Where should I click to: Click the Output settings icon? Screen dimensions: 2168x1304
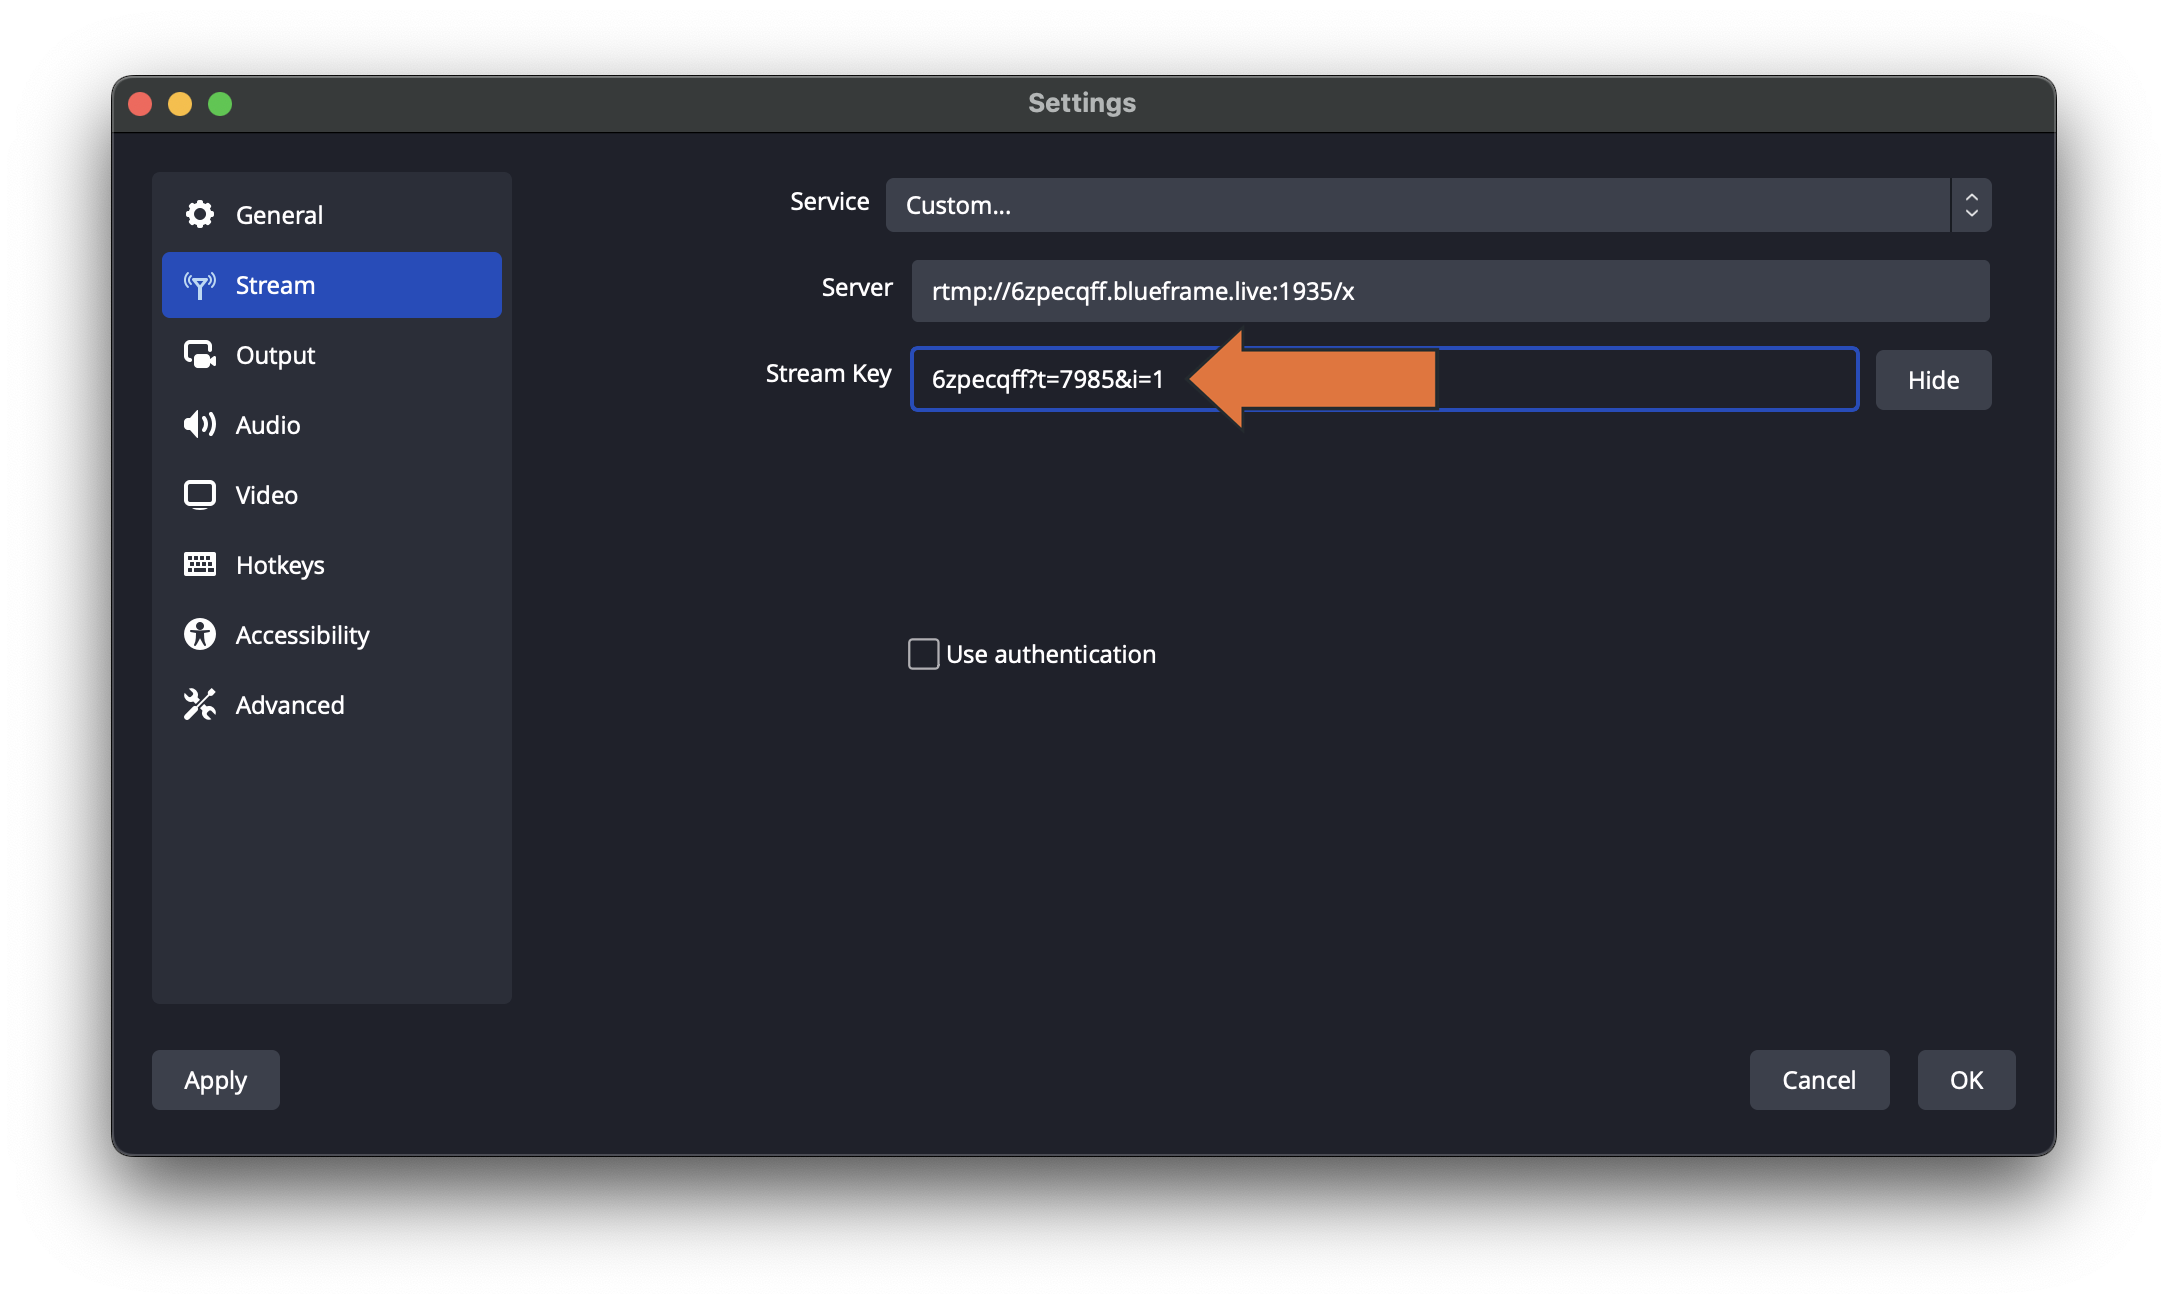click(200, 355)
